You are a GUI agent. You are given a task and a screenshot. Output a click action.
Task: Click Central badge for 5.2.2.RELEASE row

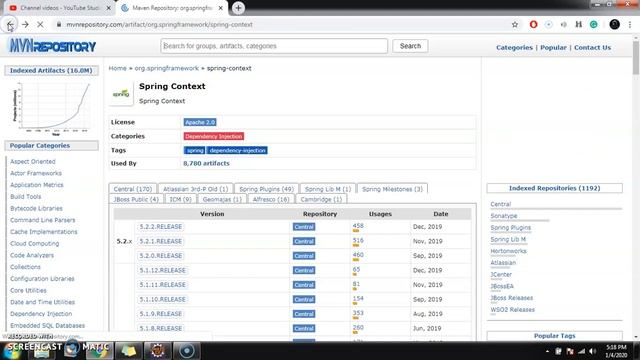pyautogui.click(x=304, y=227)
